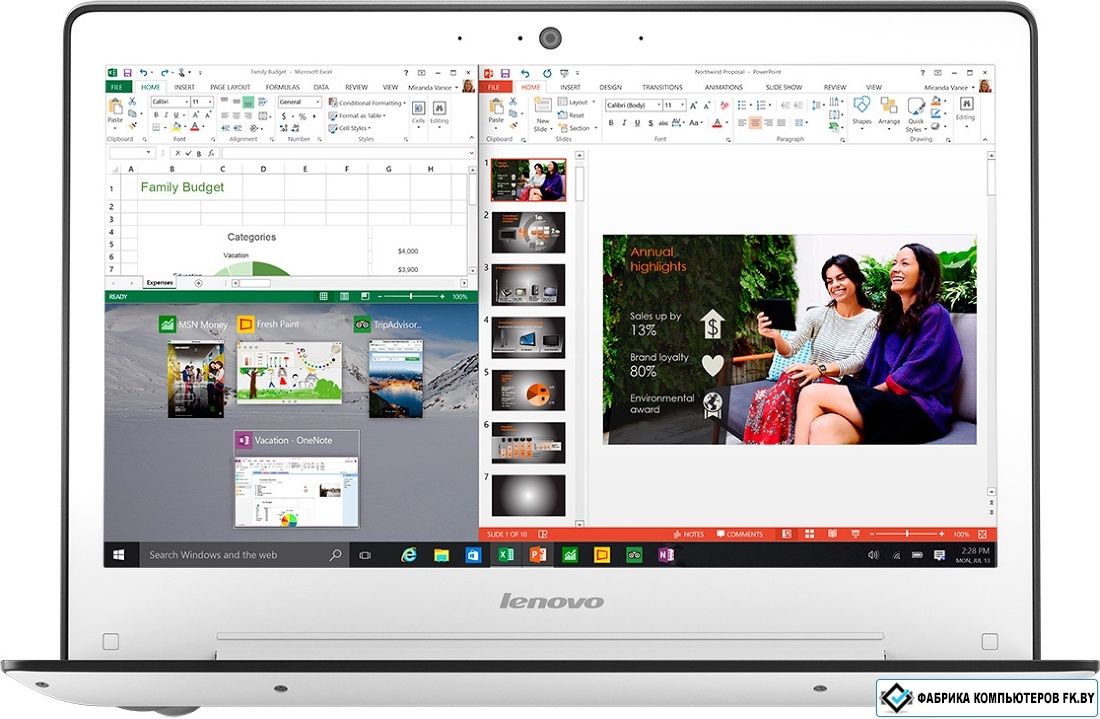The height and width of the screenshot is (719, 1100).
Task: Open the PAGE LAYOUT tab in Excel
Action: (x=230, y=87)
